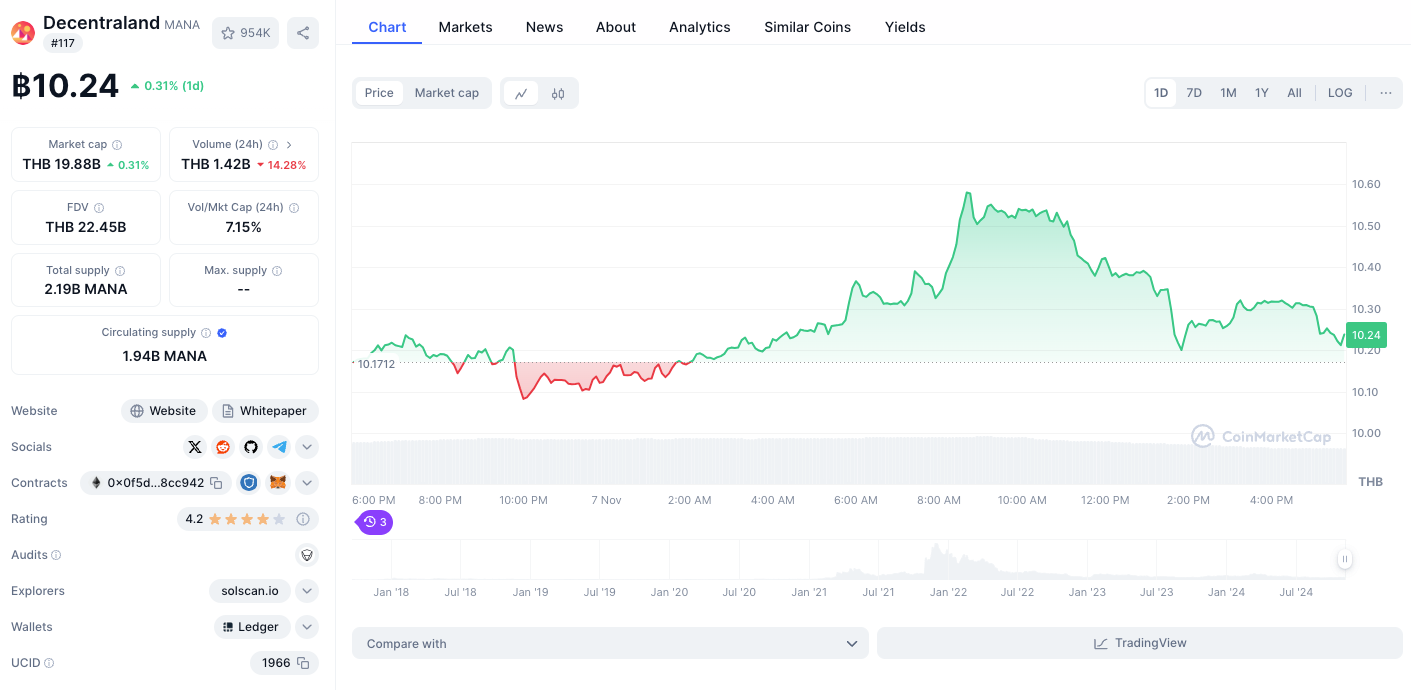Open the TradingView chart button
The image size is (1411, 690).
[x=1140, y=643]
